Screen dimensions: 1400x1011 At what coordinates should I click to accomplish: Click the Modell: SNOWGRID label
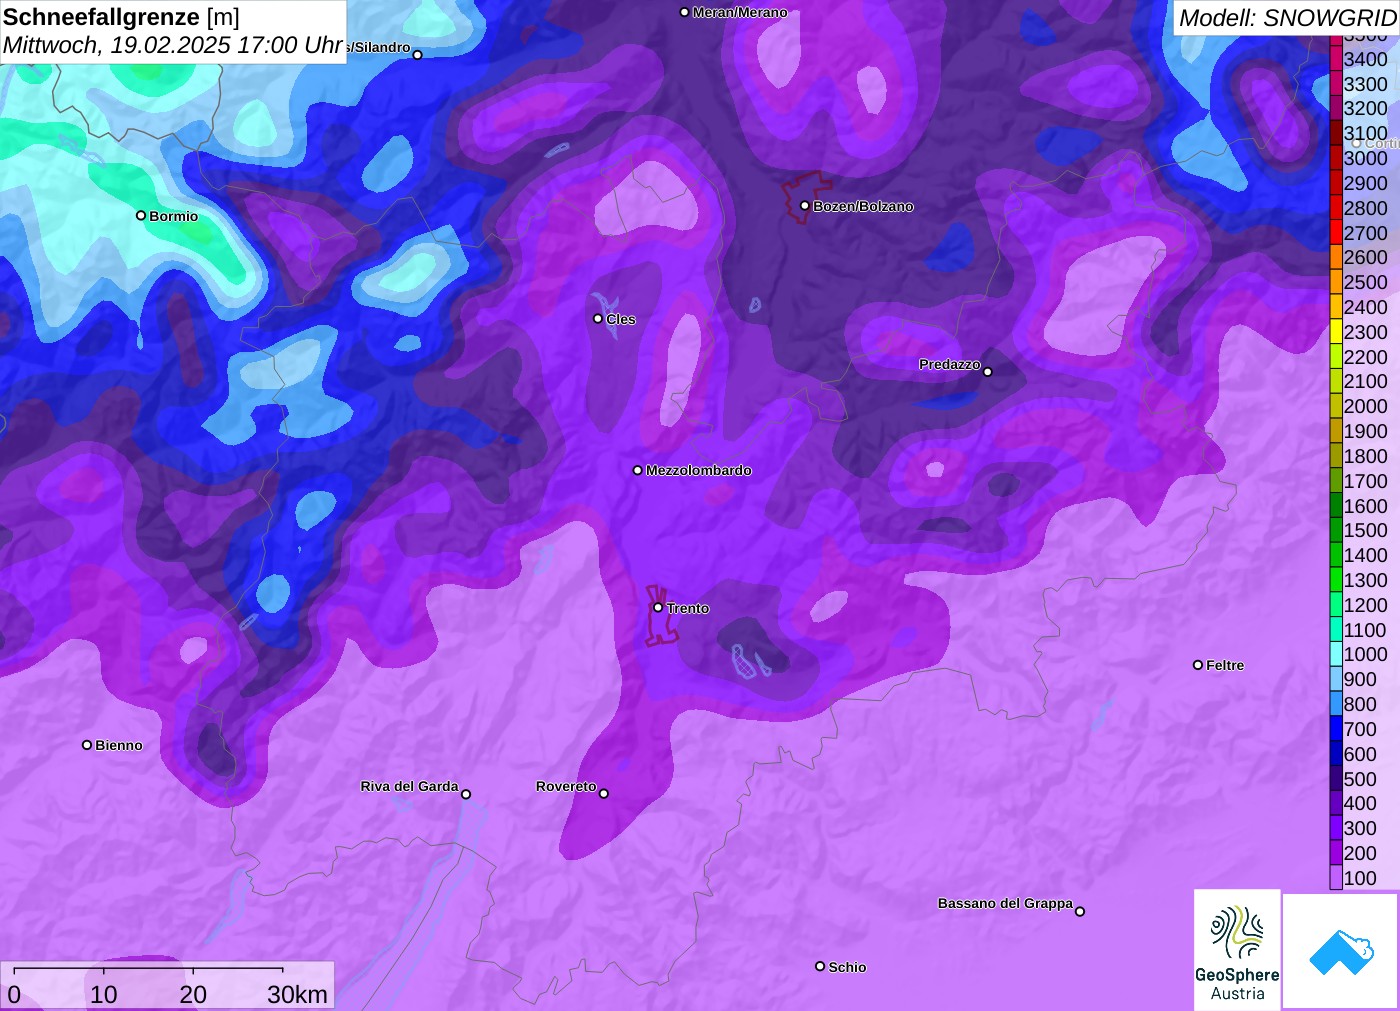point(1287,18)
